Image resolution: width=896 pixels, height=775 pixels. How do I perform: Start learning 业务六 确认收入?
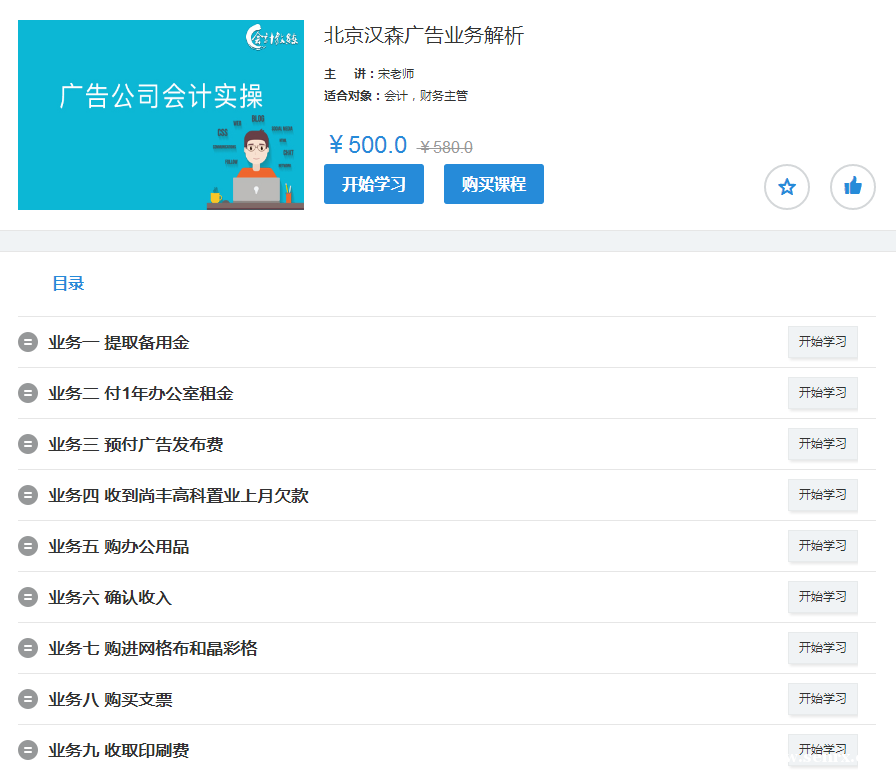coord(822,597)
